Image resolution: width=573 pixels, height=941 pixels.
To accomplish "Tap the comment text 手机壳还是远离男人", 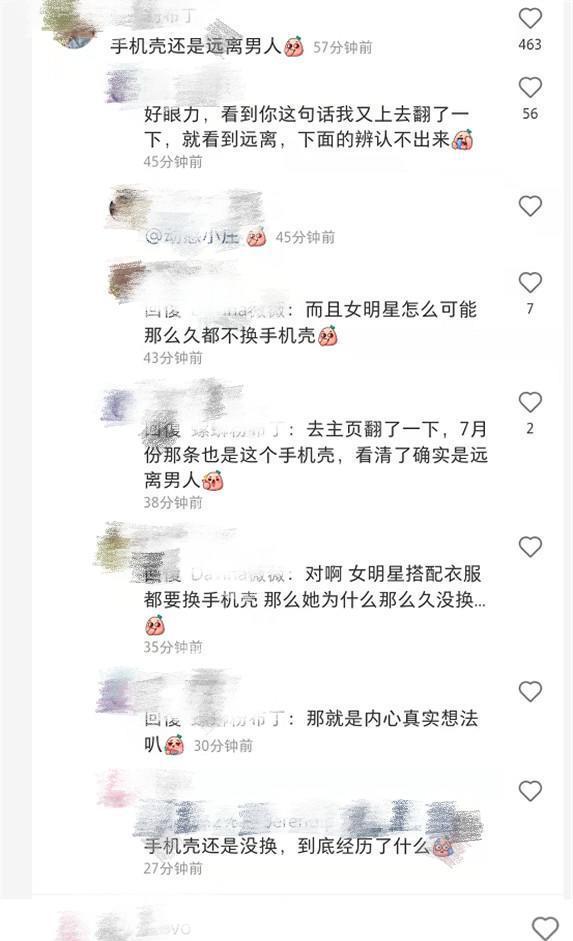I will [x=196, y=46].
